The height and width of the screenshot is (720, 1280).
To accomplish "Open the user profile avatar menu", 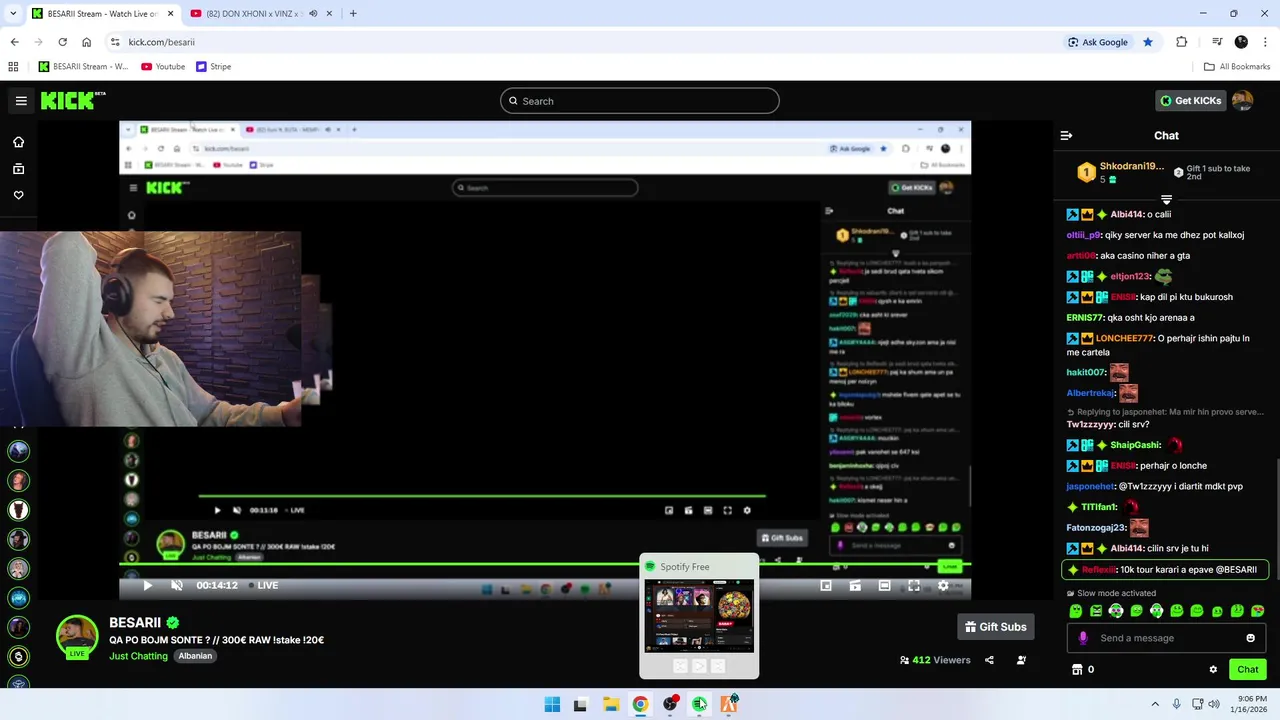I will tap(1242, 100).
